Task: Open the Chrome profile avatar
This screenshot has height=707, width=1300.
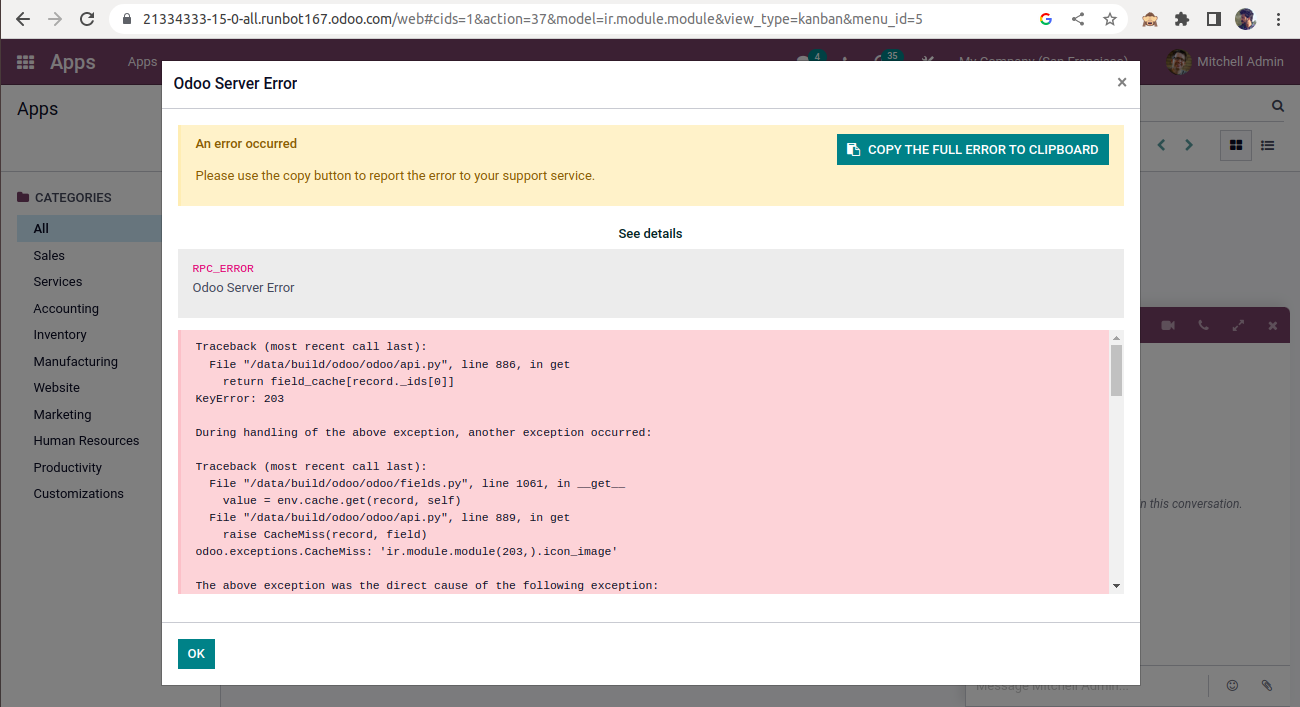Action: [1245, 19]
